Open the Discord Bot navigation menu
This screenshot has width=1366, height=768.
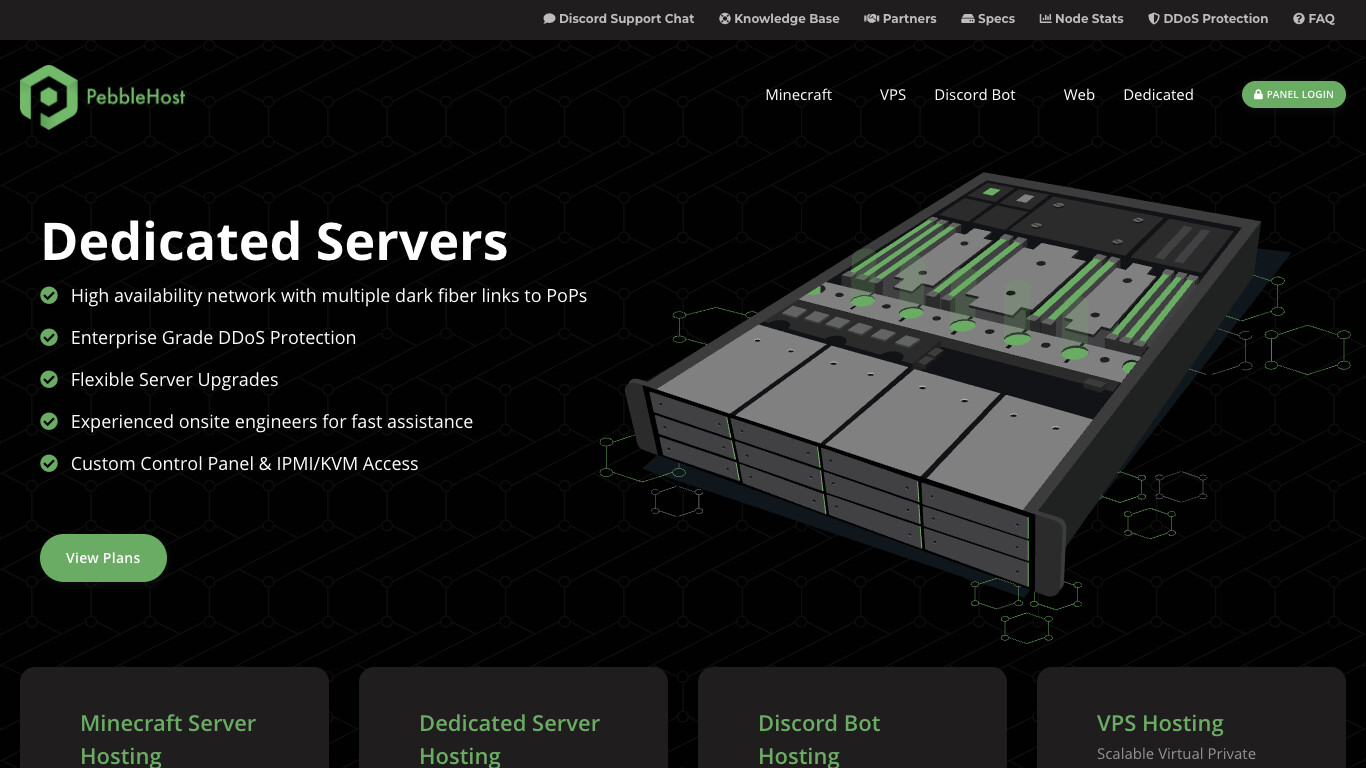click(x=974, y=94)
